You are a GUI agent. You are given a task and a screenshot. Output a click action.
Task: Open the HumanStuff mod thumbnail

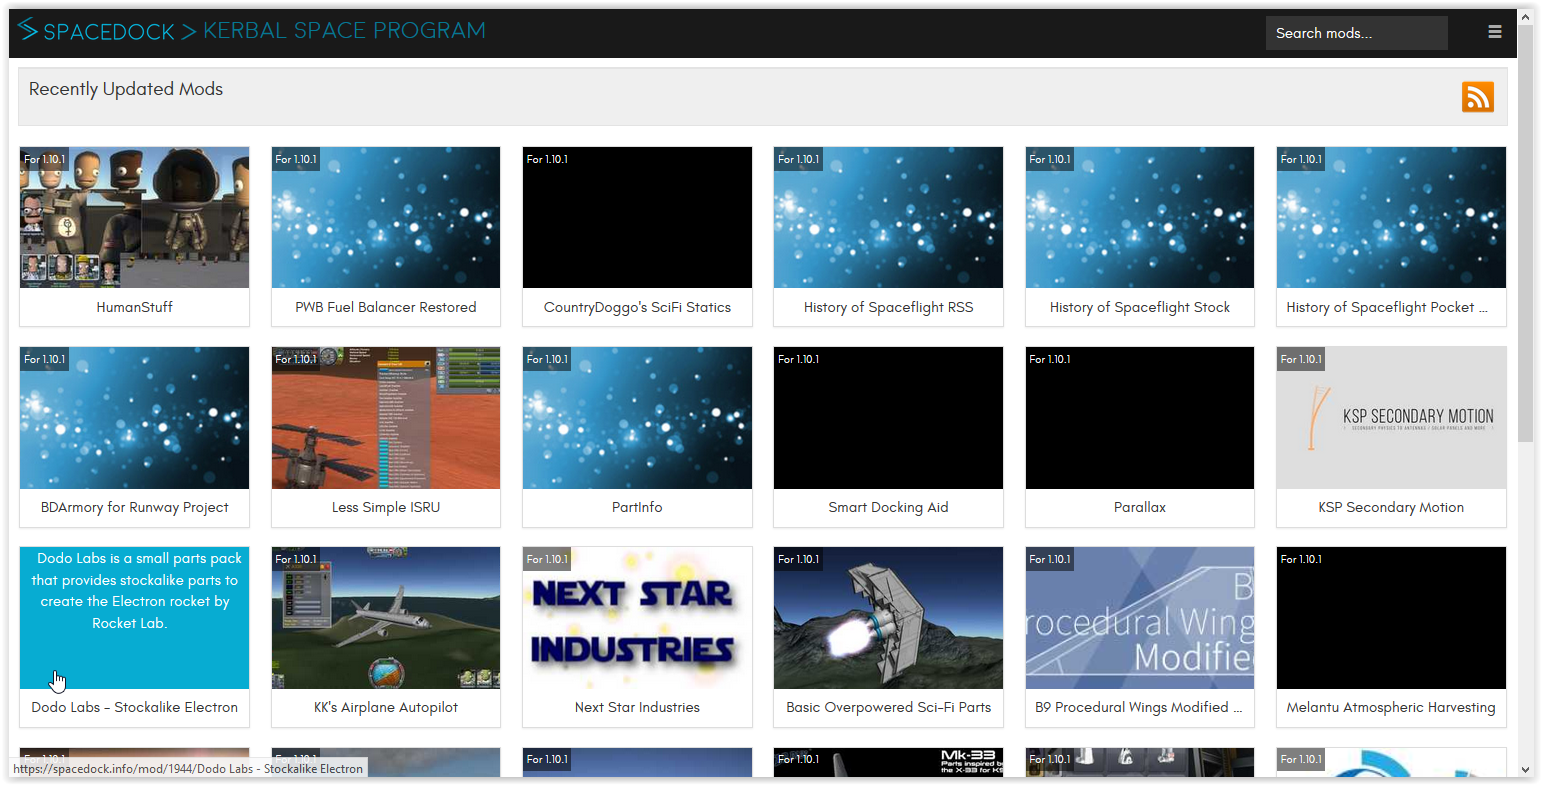pyautogui.click(x=134, y=217)
